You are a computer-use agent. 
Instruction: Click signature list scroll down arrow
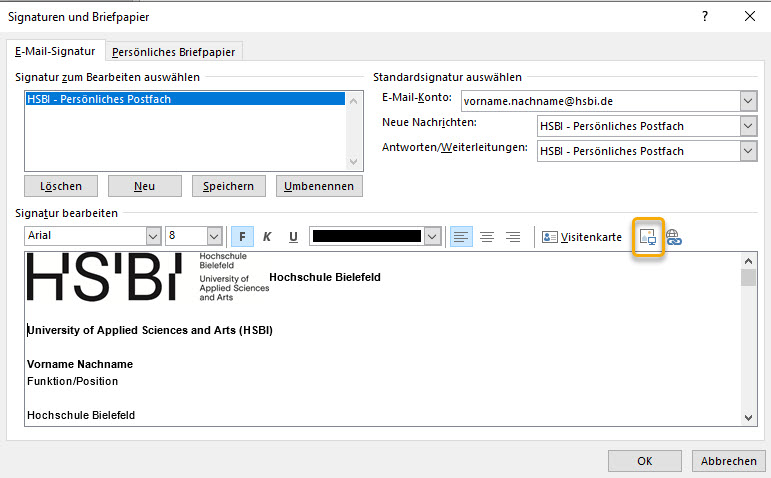(x=353, y=161)
